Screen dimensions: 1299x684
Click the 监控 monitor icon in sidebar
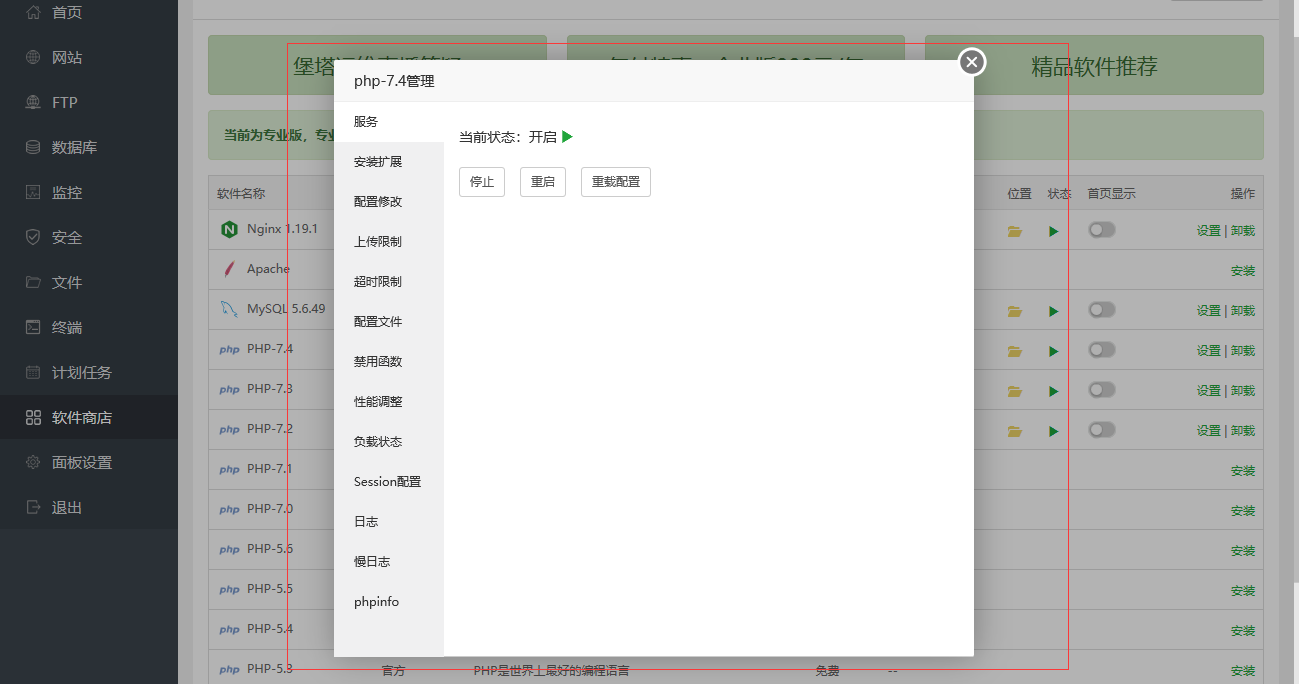click(x=33, y=192)
